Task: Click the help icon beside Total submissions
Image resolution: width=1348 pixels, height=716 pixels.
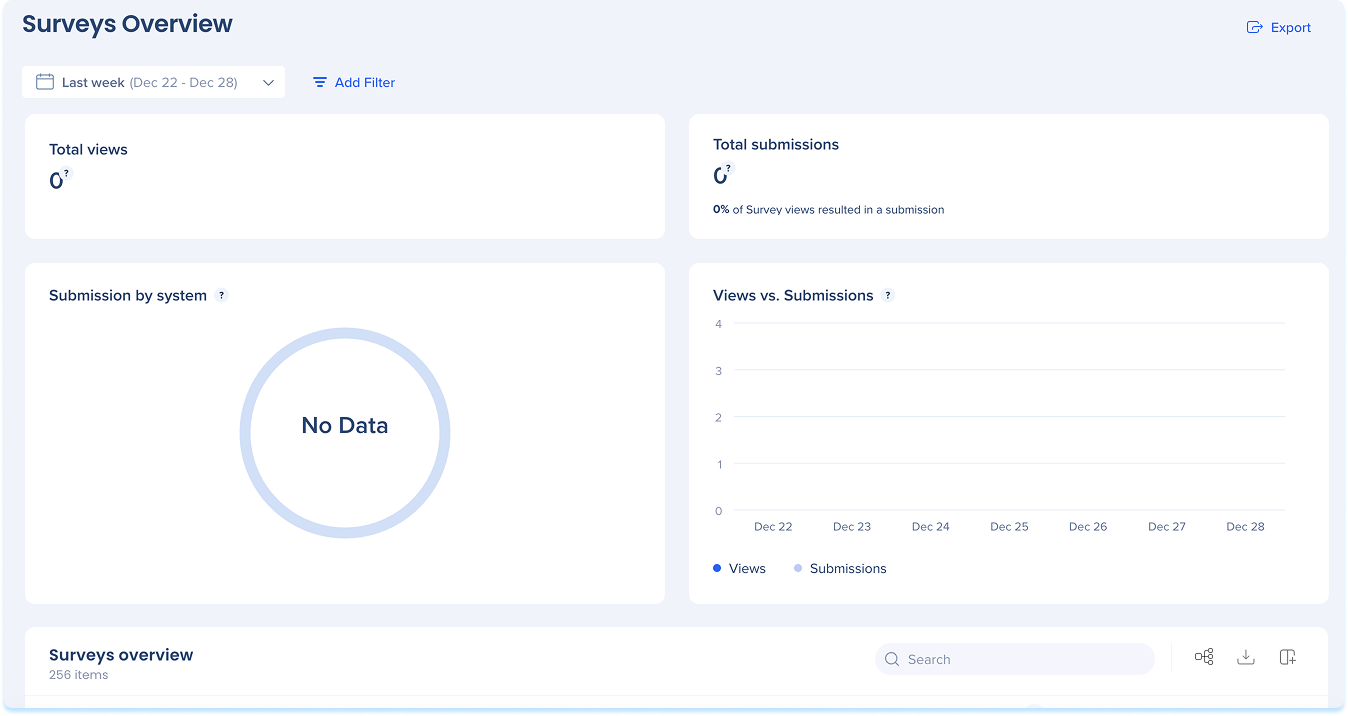Action: pyautogui.click(x=729, y=169)
